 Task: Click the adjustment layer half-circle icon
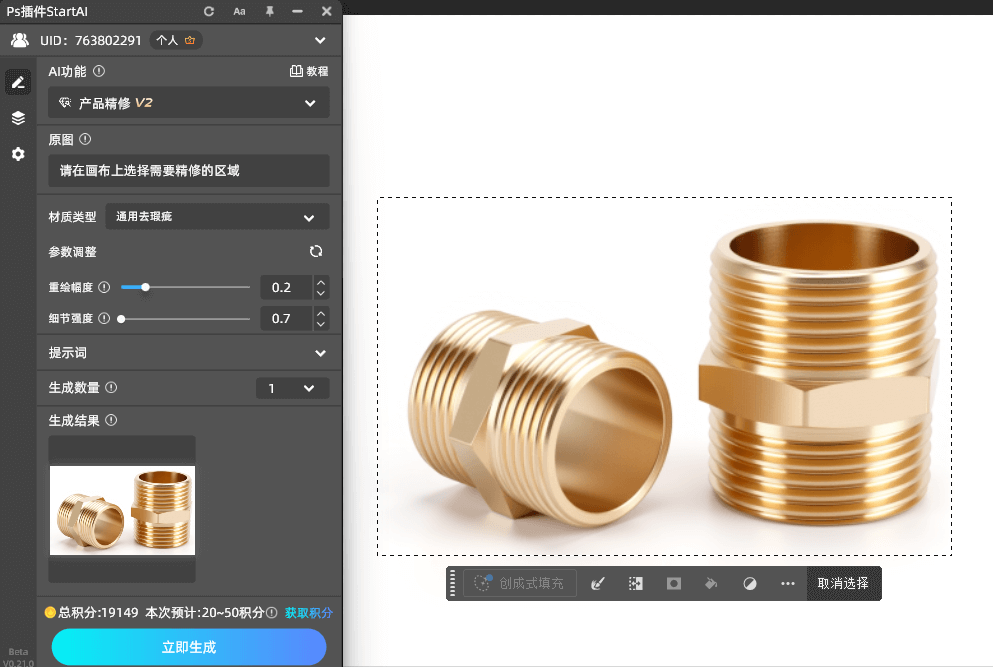[x=750, y=583]
